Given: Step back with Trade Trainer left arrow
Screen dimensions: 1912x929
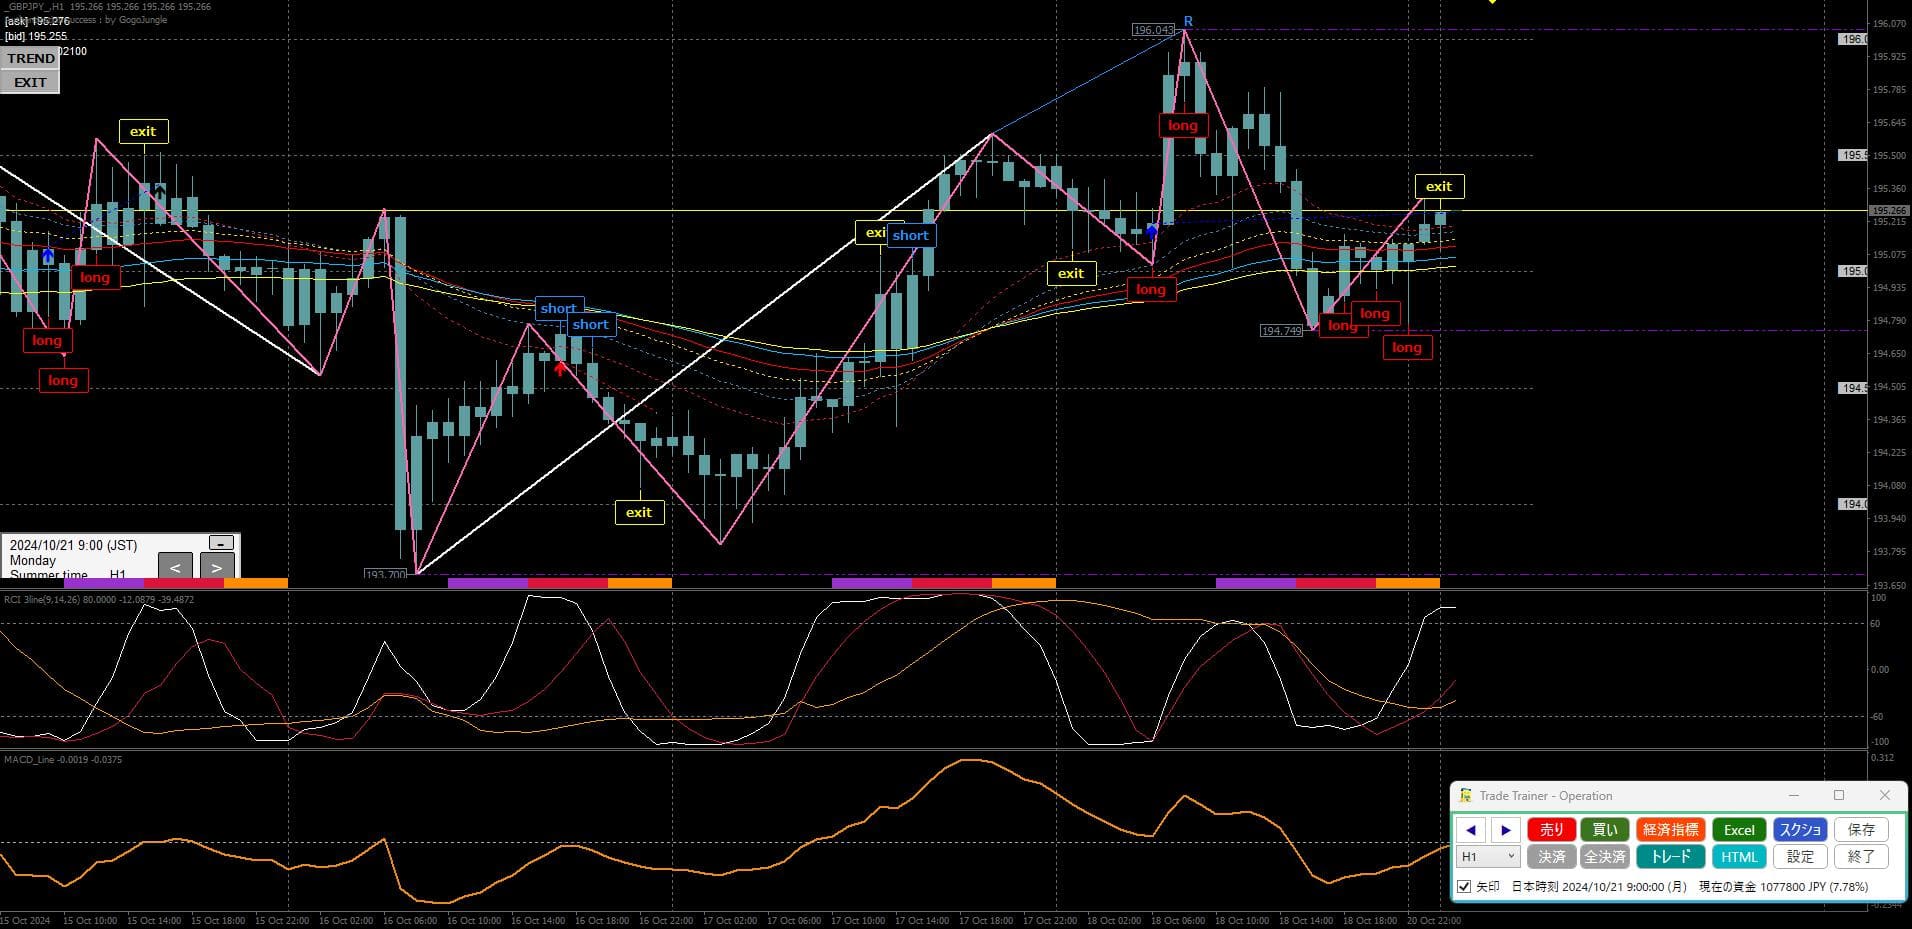Looking at the screenshot, I should (x=1470, y=830).
